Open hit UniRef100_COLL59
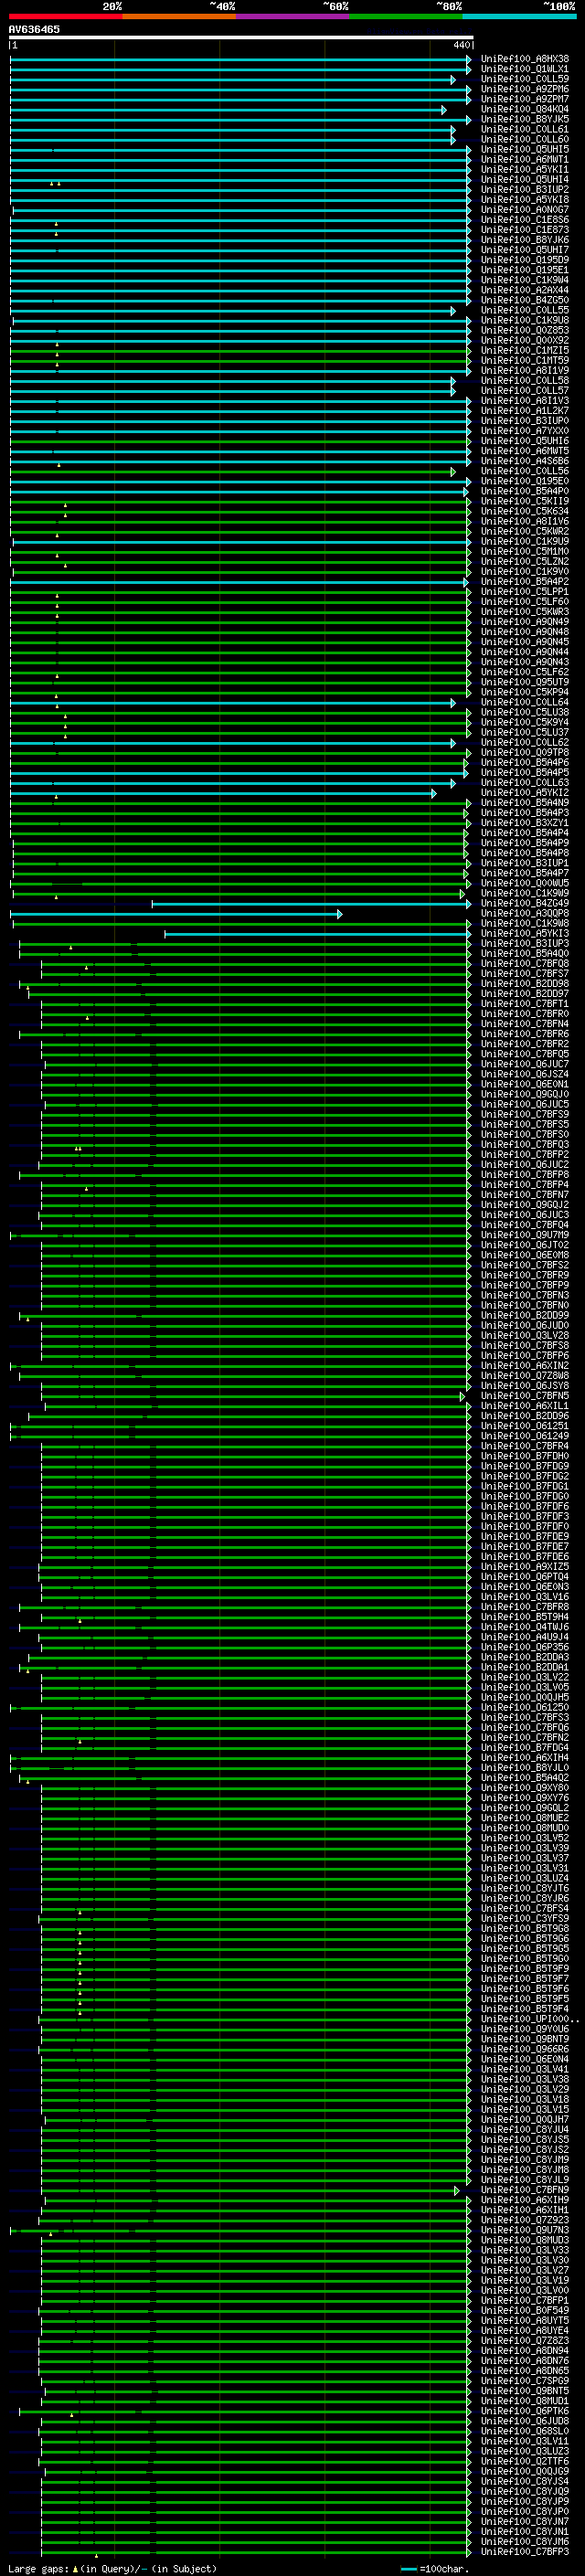585x2576 pixels. point(525,79)
